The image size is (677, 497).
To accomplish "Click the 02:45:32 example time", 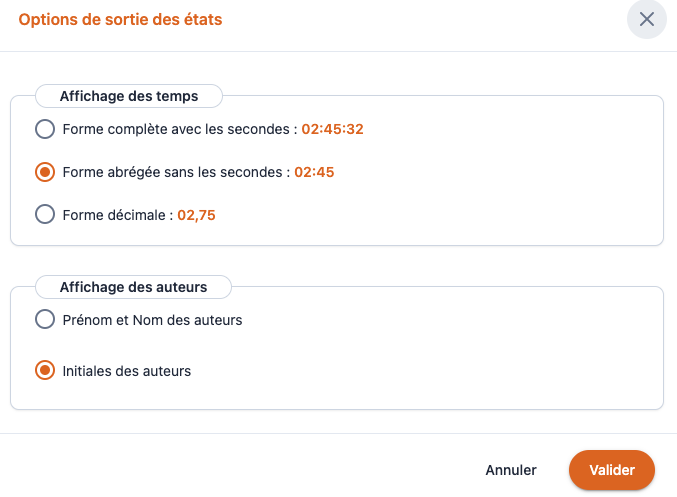I will click(332, 129).
